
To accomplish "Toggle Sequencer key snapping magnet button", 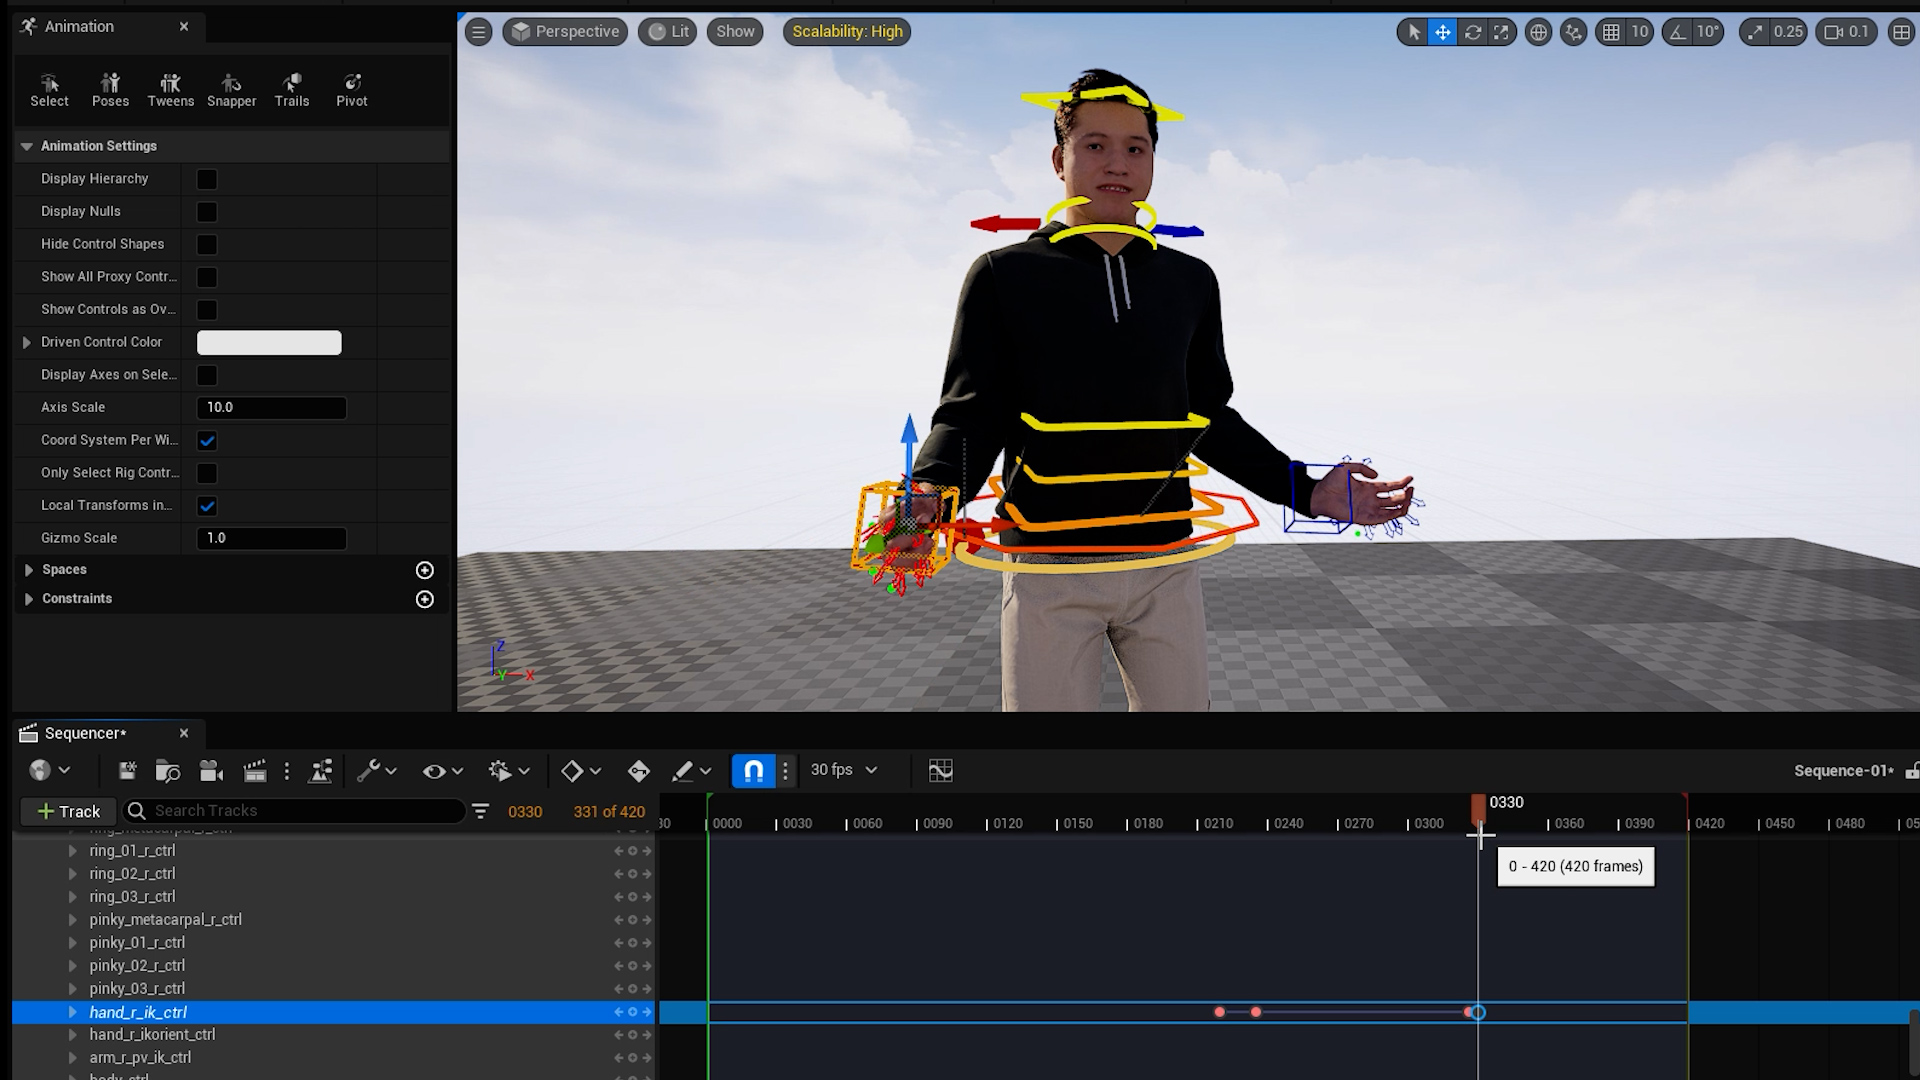I will 754,771.
